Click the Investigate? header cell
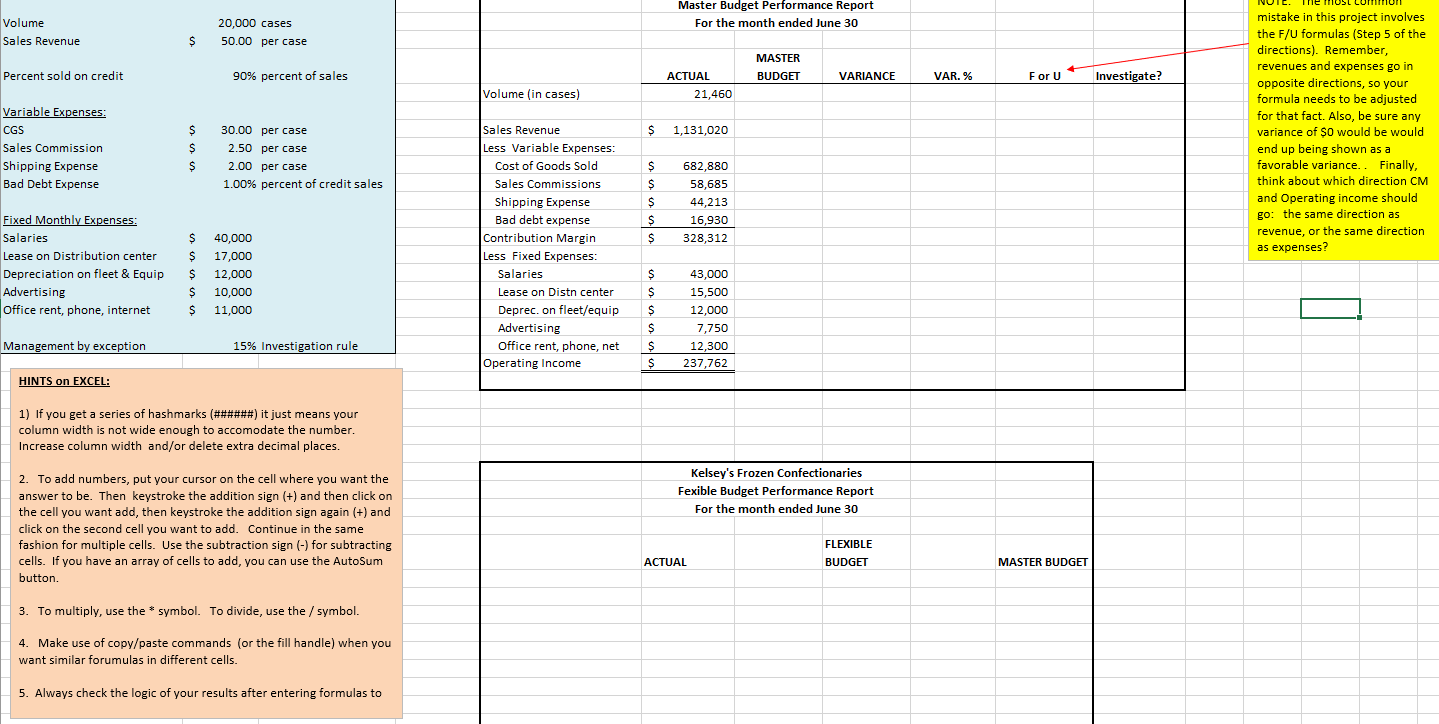This screenshot has width=1439, height=724. [x=1128, y=75]
